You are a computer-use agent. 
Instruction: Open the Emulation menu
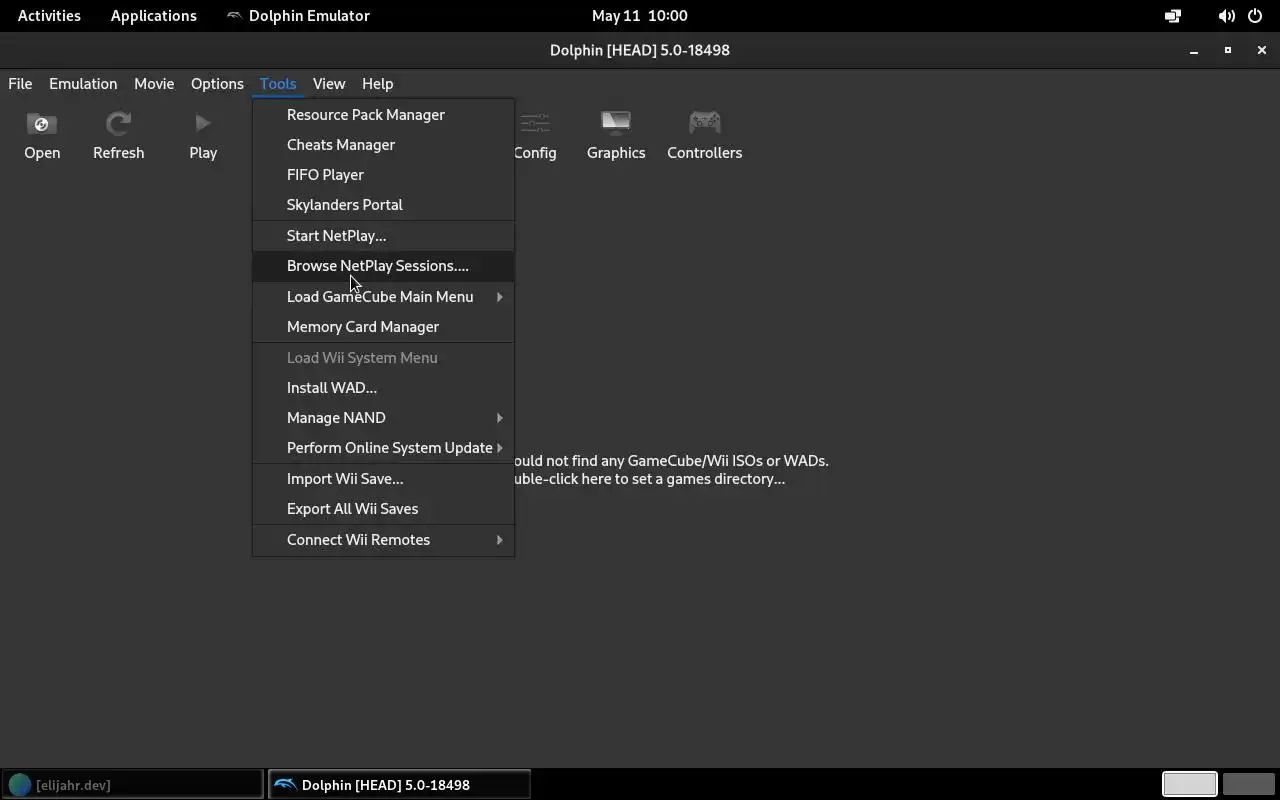83,84
